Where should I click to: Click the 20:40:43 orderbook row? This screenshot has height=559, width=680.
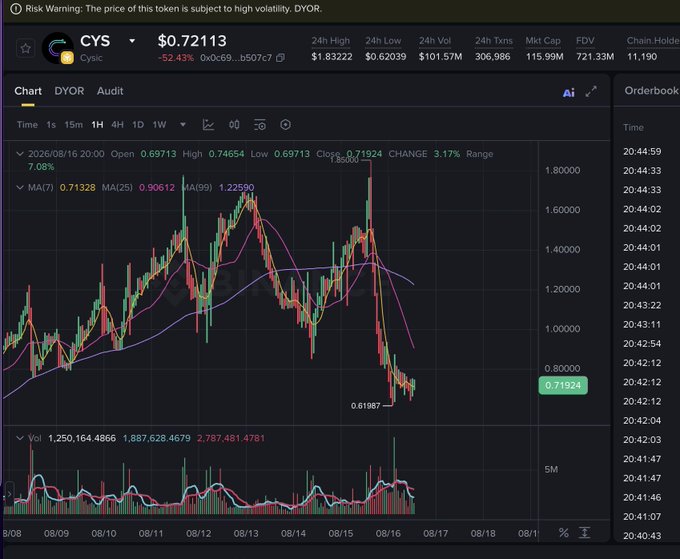tap(642, 536)
